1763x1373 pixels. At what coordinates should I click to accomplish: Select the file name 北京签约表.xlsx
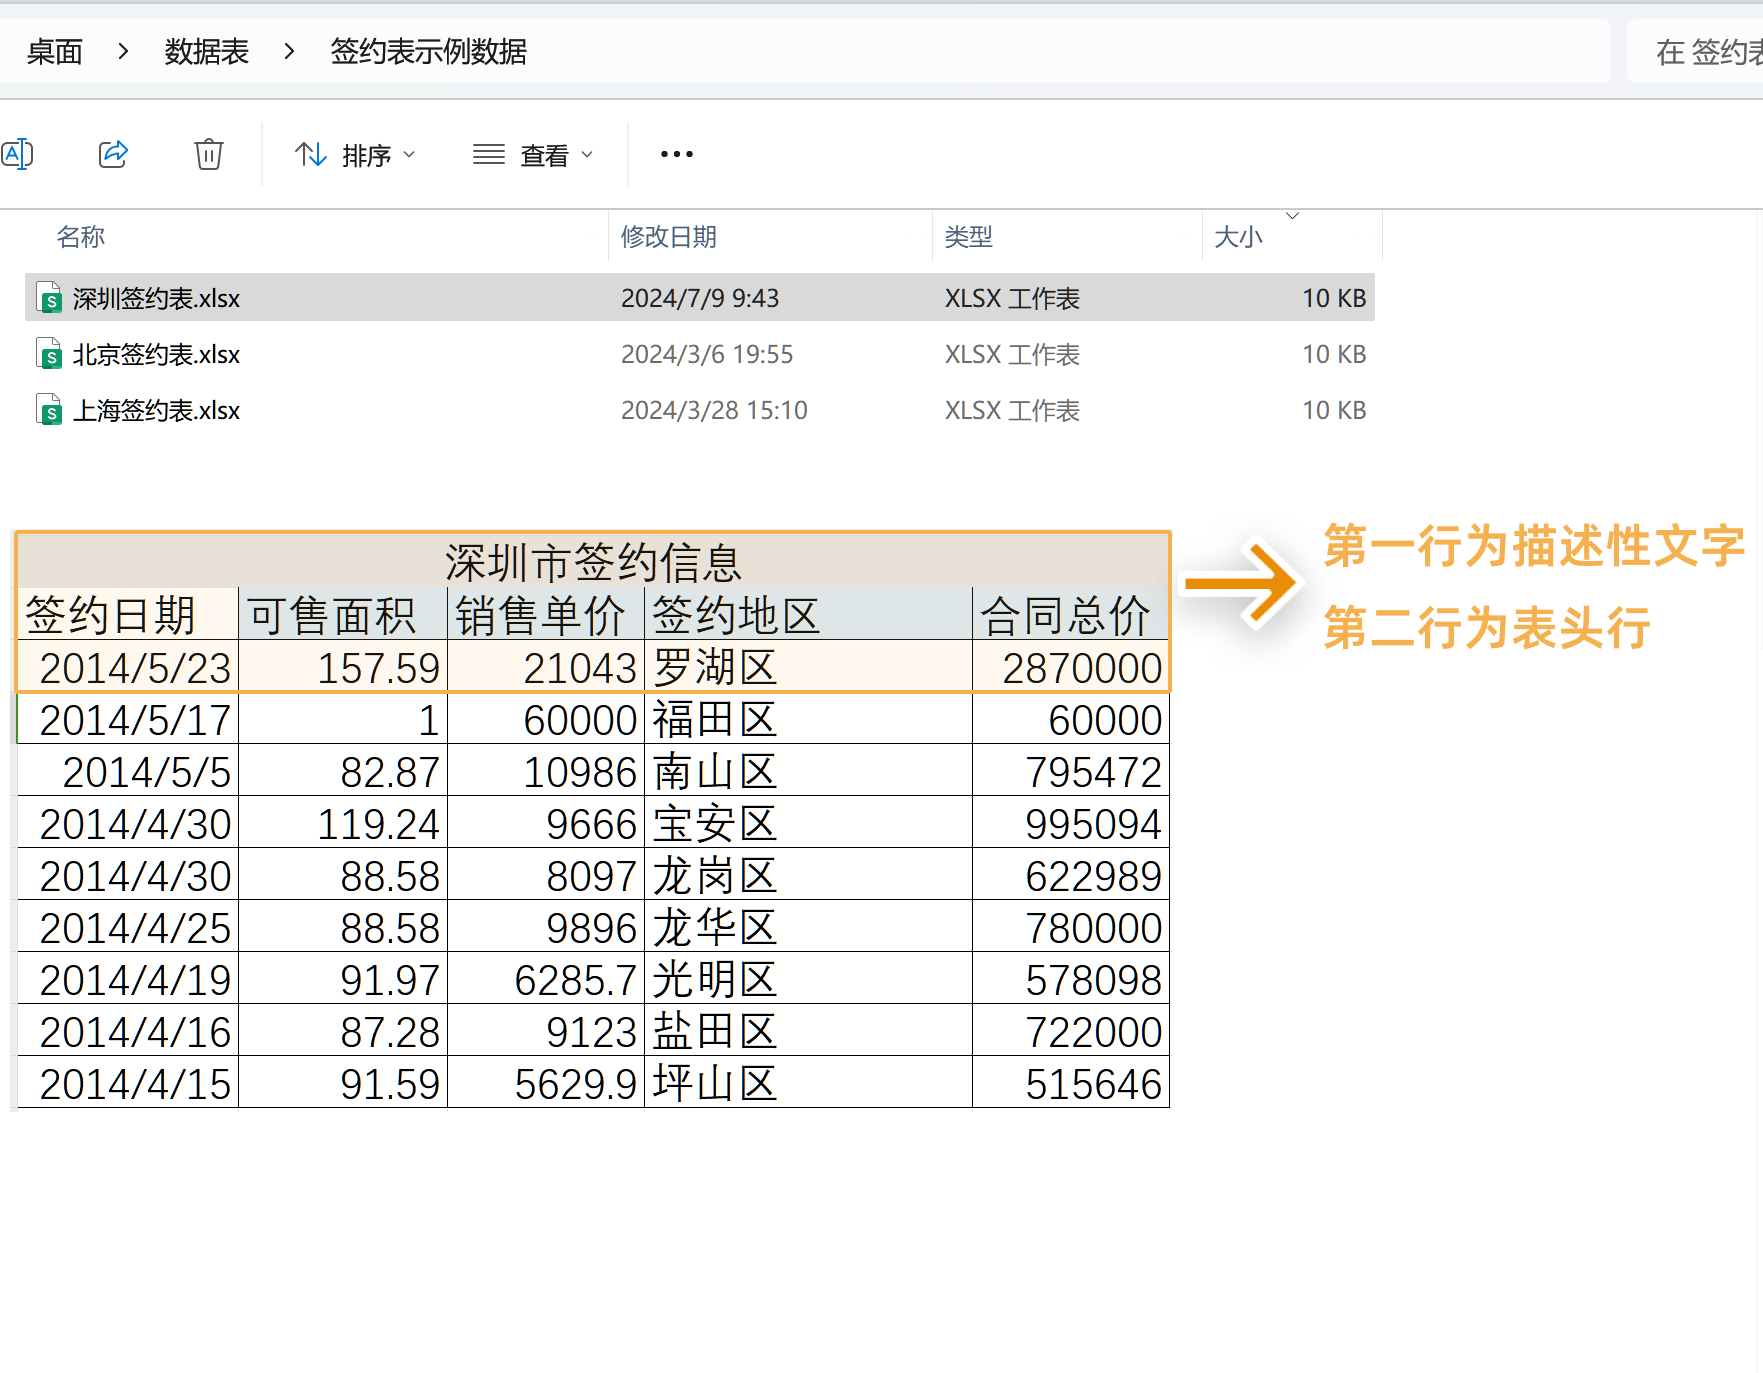click(x=156, y=354)
